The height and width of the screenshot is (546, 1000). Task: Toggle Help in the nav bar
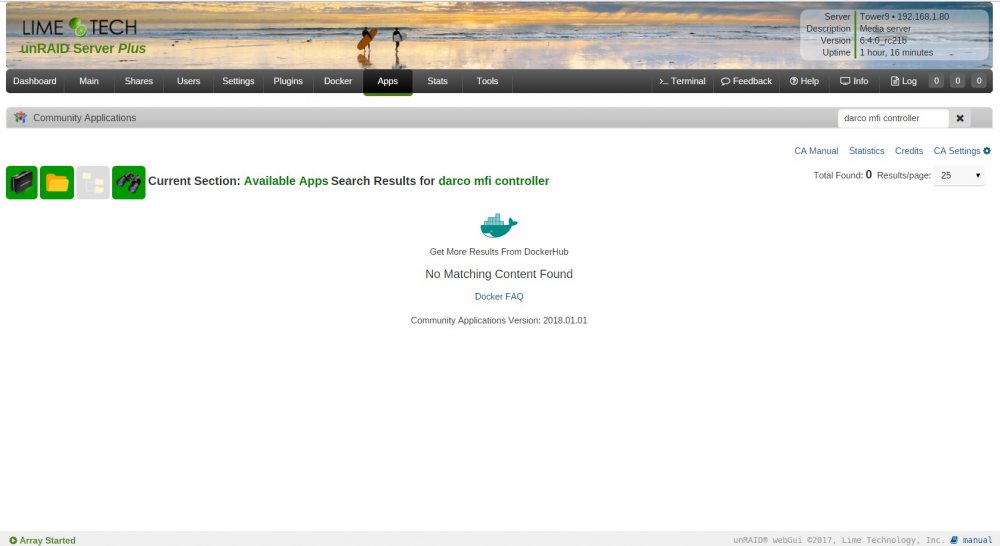(804, 81)
